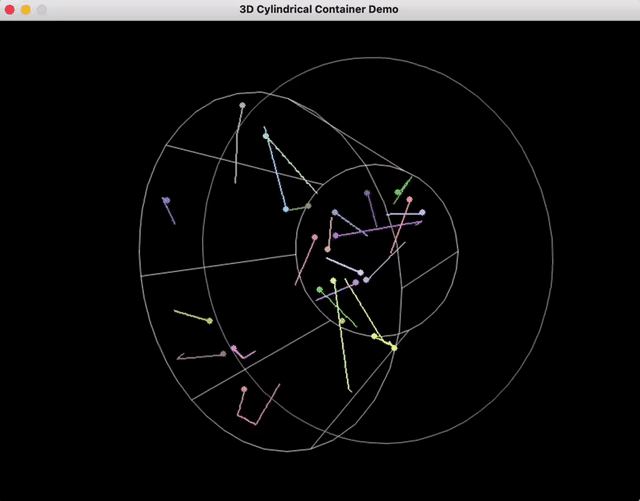The width and height of the screenshot is (640, 501).
Task: Click the pink particle with the U-shaped trail
Action: 243,389
